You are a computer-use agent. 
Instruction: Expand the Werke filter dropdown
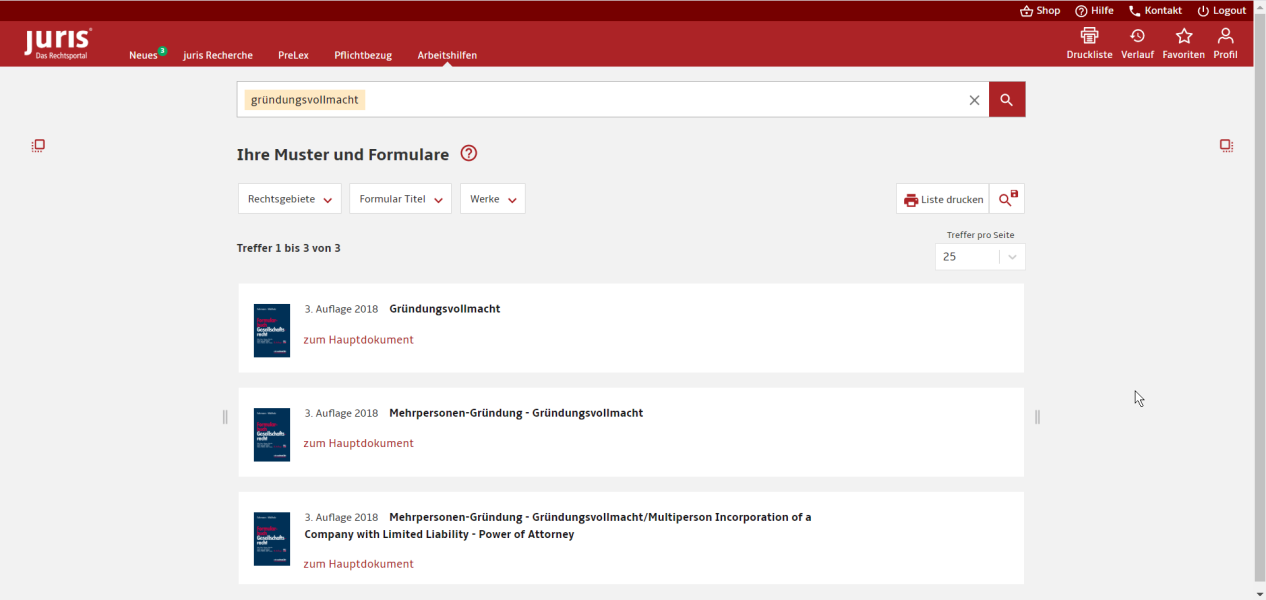pos(493,199)
